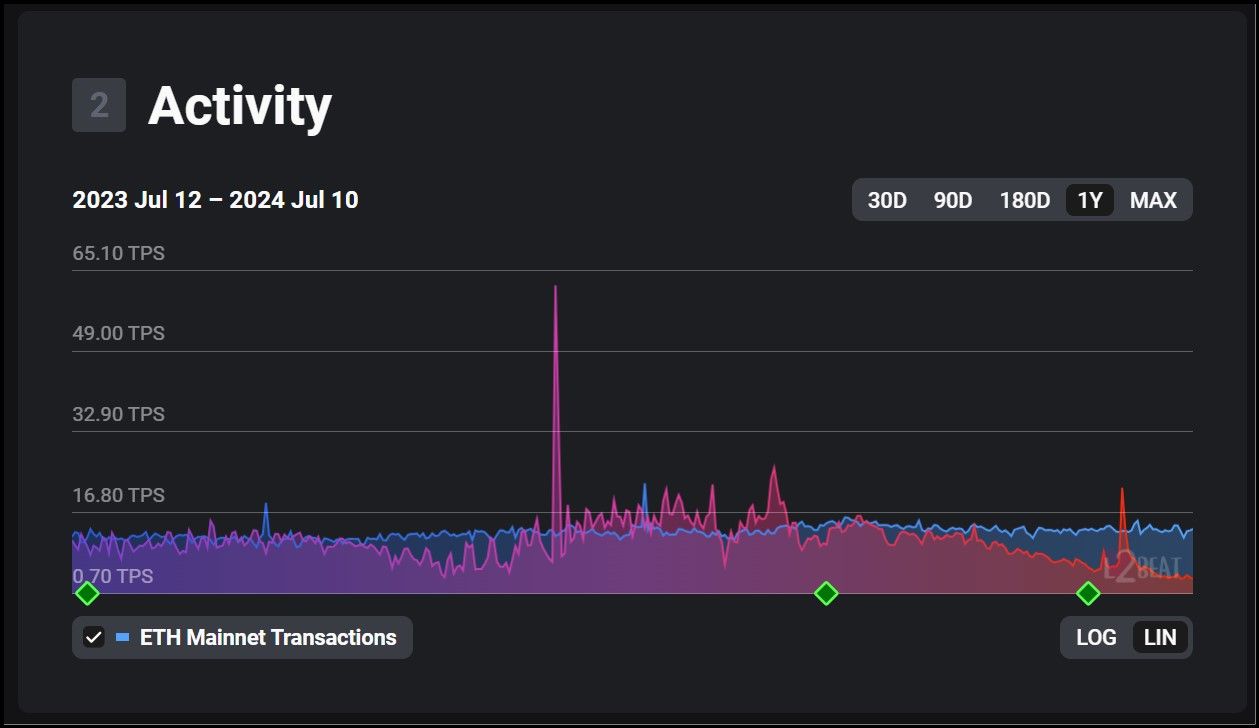Select LIN linear scale option
This screenshot has width=1259, height=728.
[x=1160, y=637]
